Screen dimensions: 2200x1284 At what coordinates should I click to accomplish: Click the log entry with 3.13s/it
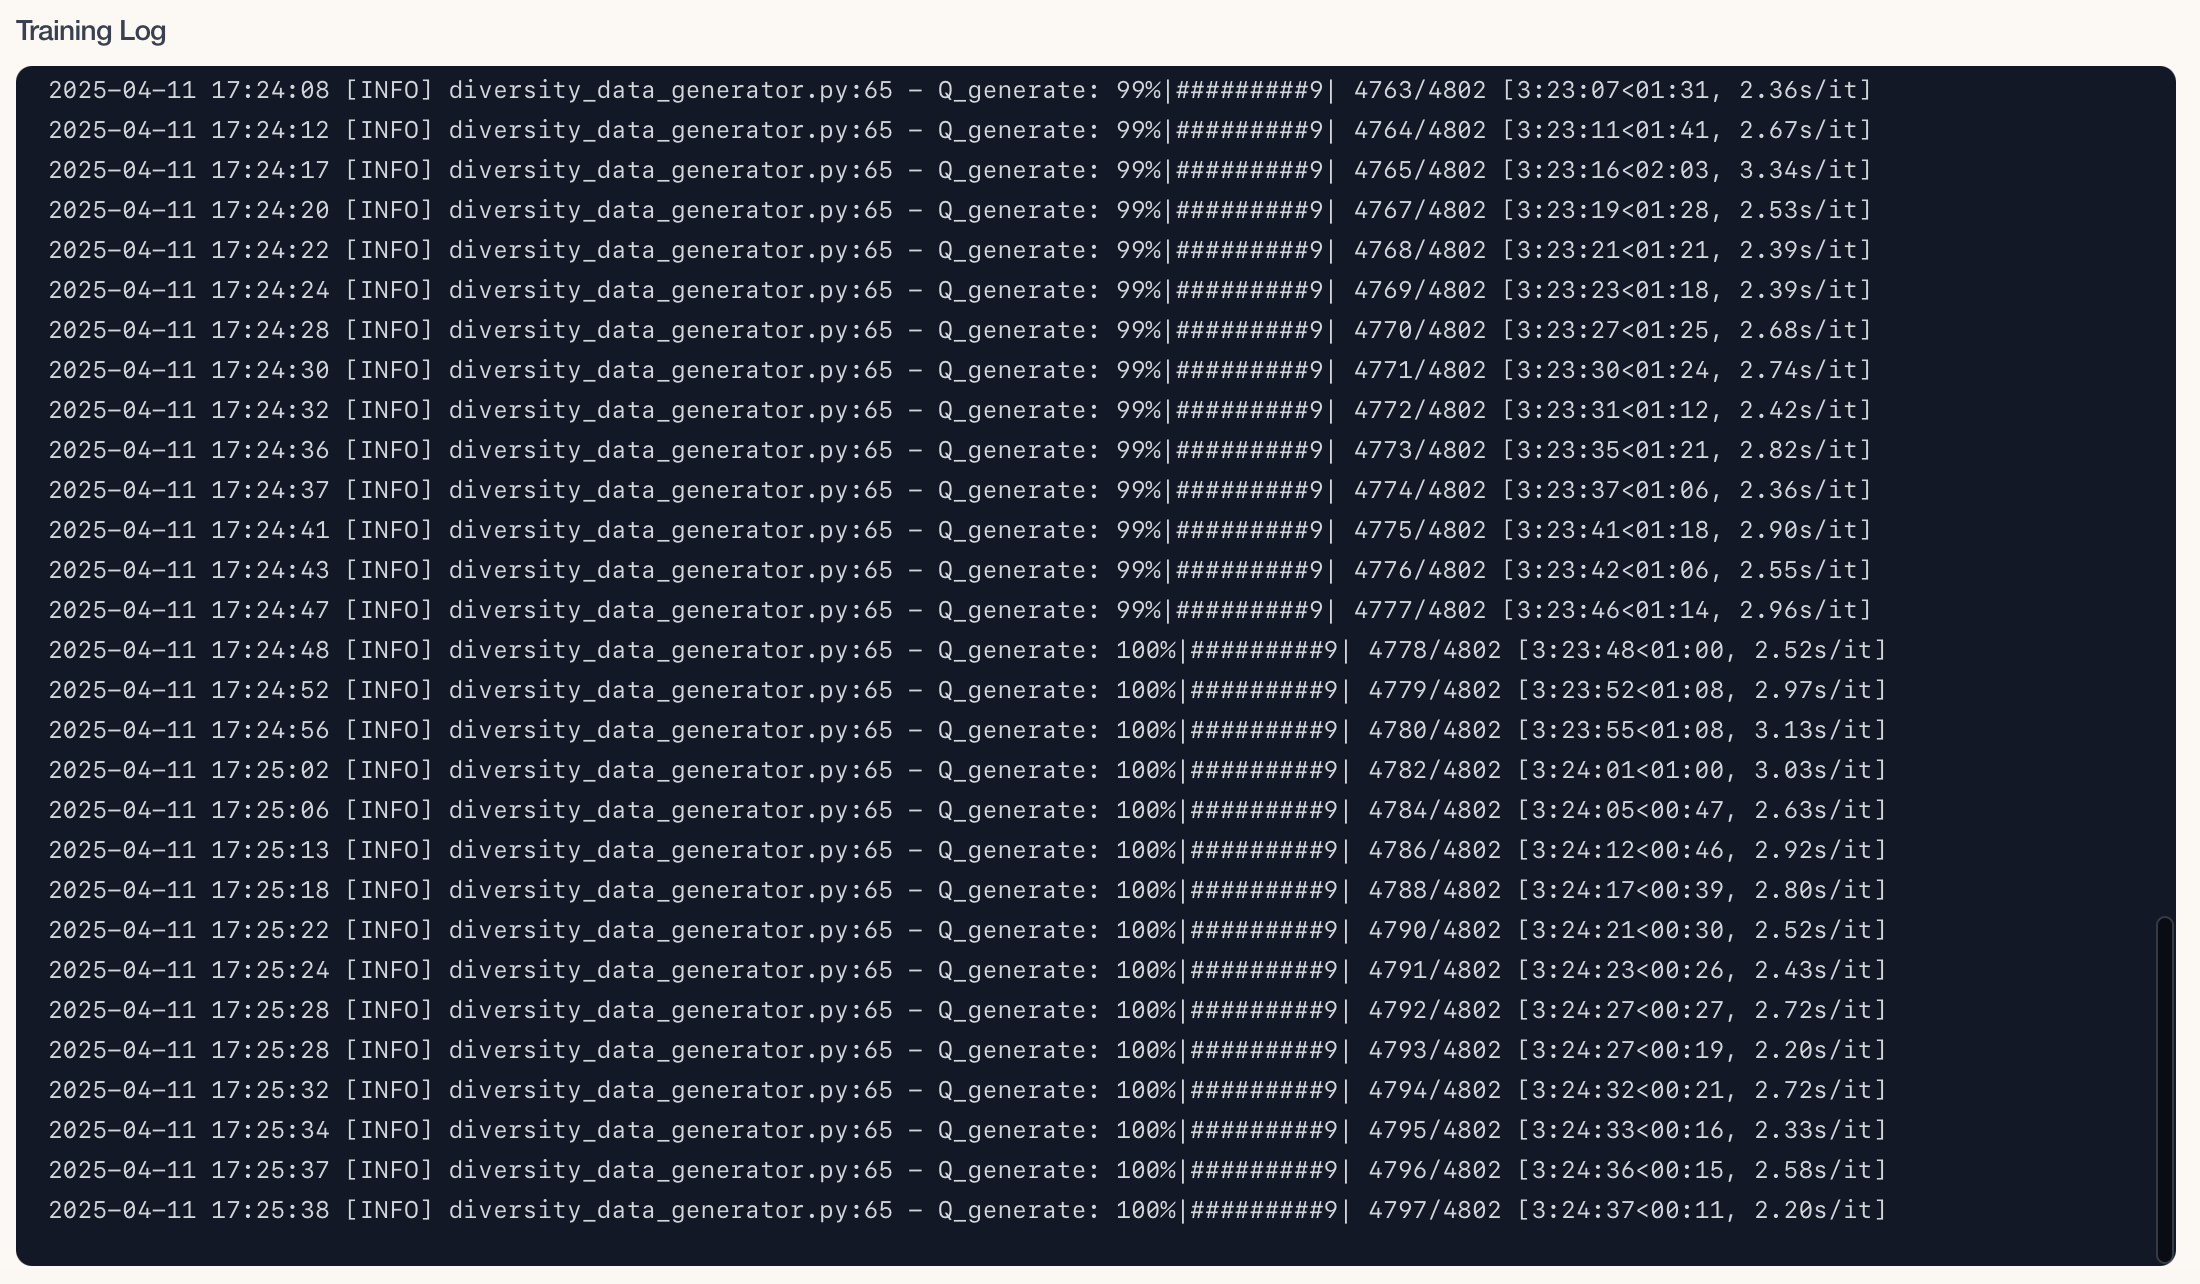pyautogui.click(x=967, y=730)
